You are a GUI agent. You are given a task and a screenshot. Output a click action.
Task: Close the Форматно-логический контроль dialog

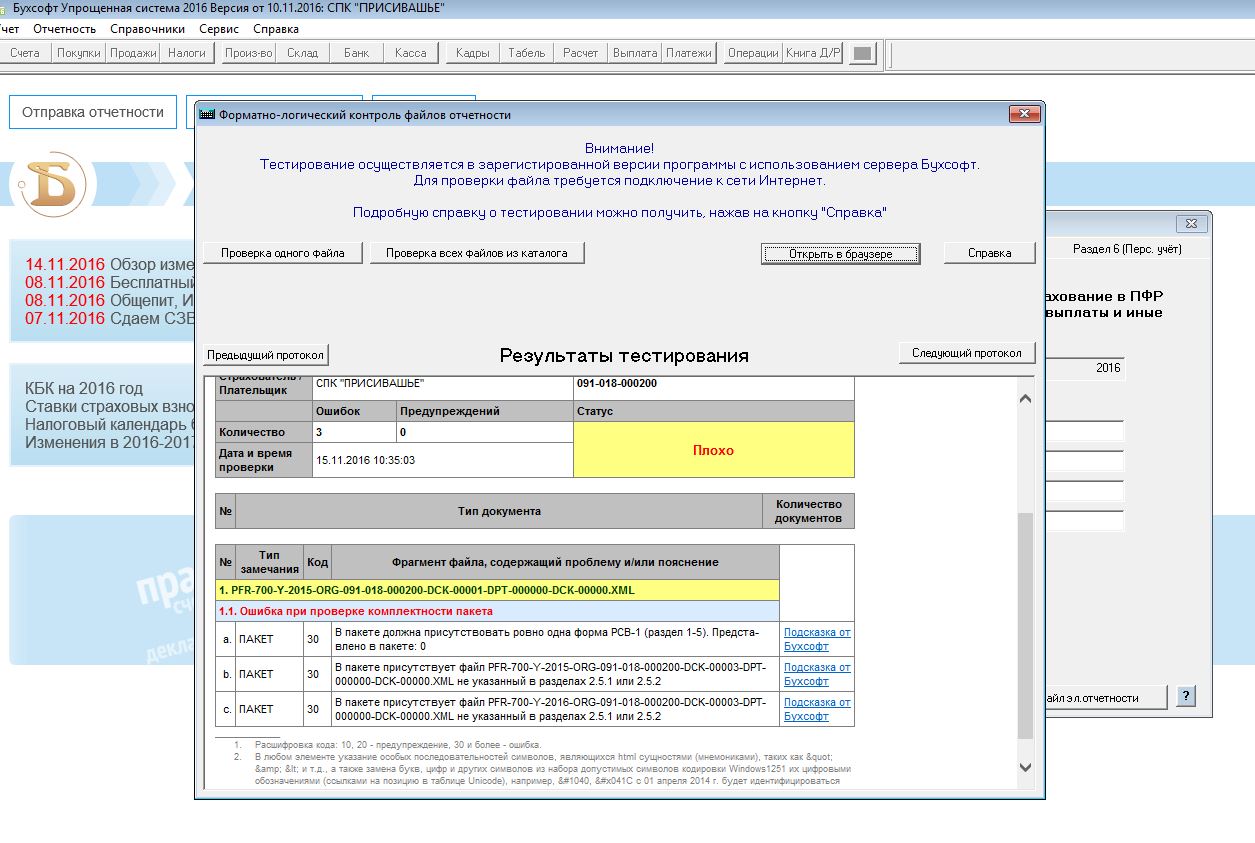pyautogui.click(x=1024, y=115)
